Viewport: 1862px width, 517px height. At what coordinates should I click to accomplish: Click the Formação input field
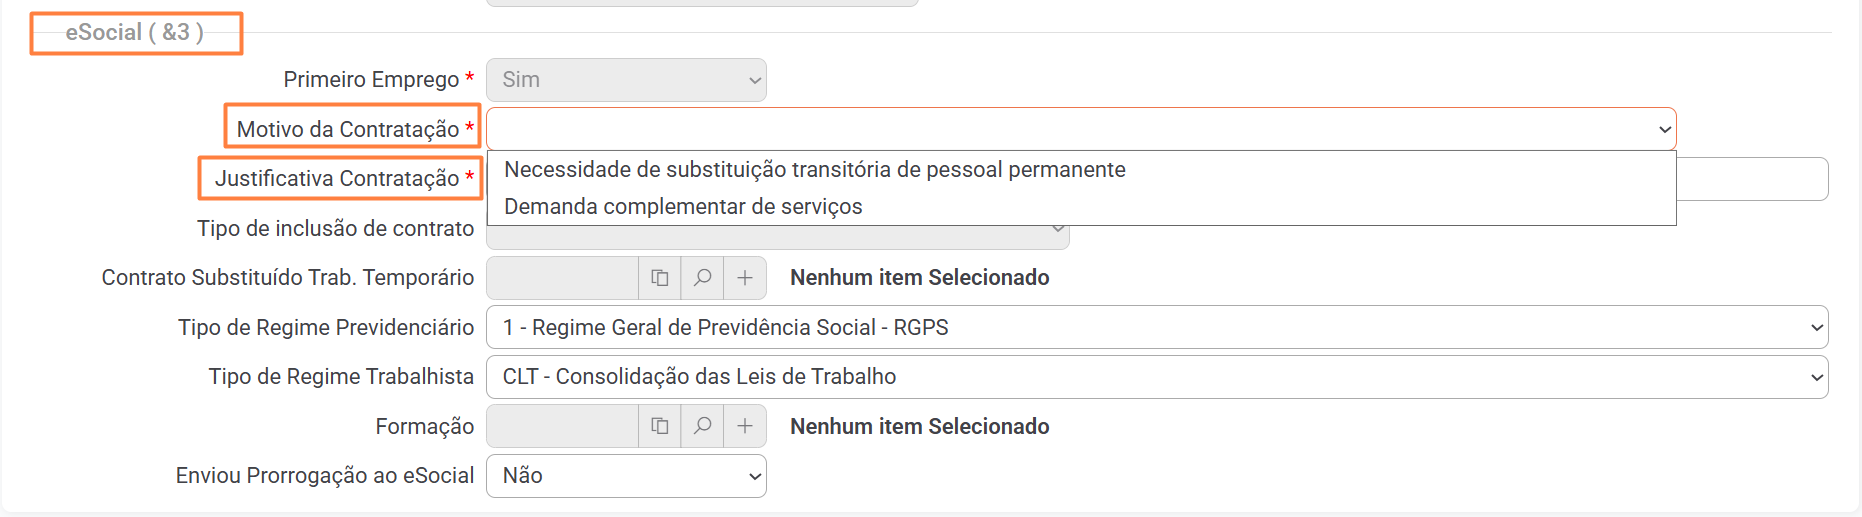pyautogui.click(x=562, y=427)
